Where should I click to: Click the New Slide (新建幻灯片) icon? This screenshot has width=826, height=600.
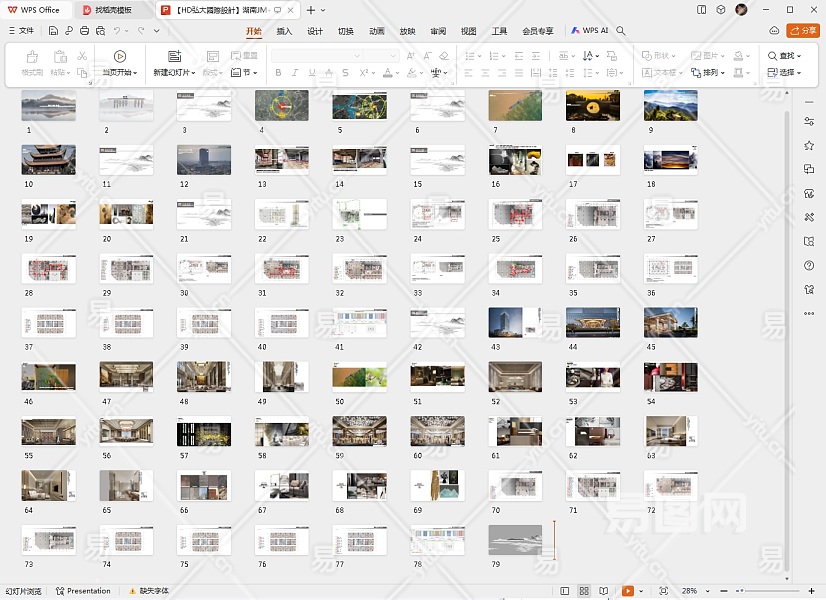(x=174, y=57)
